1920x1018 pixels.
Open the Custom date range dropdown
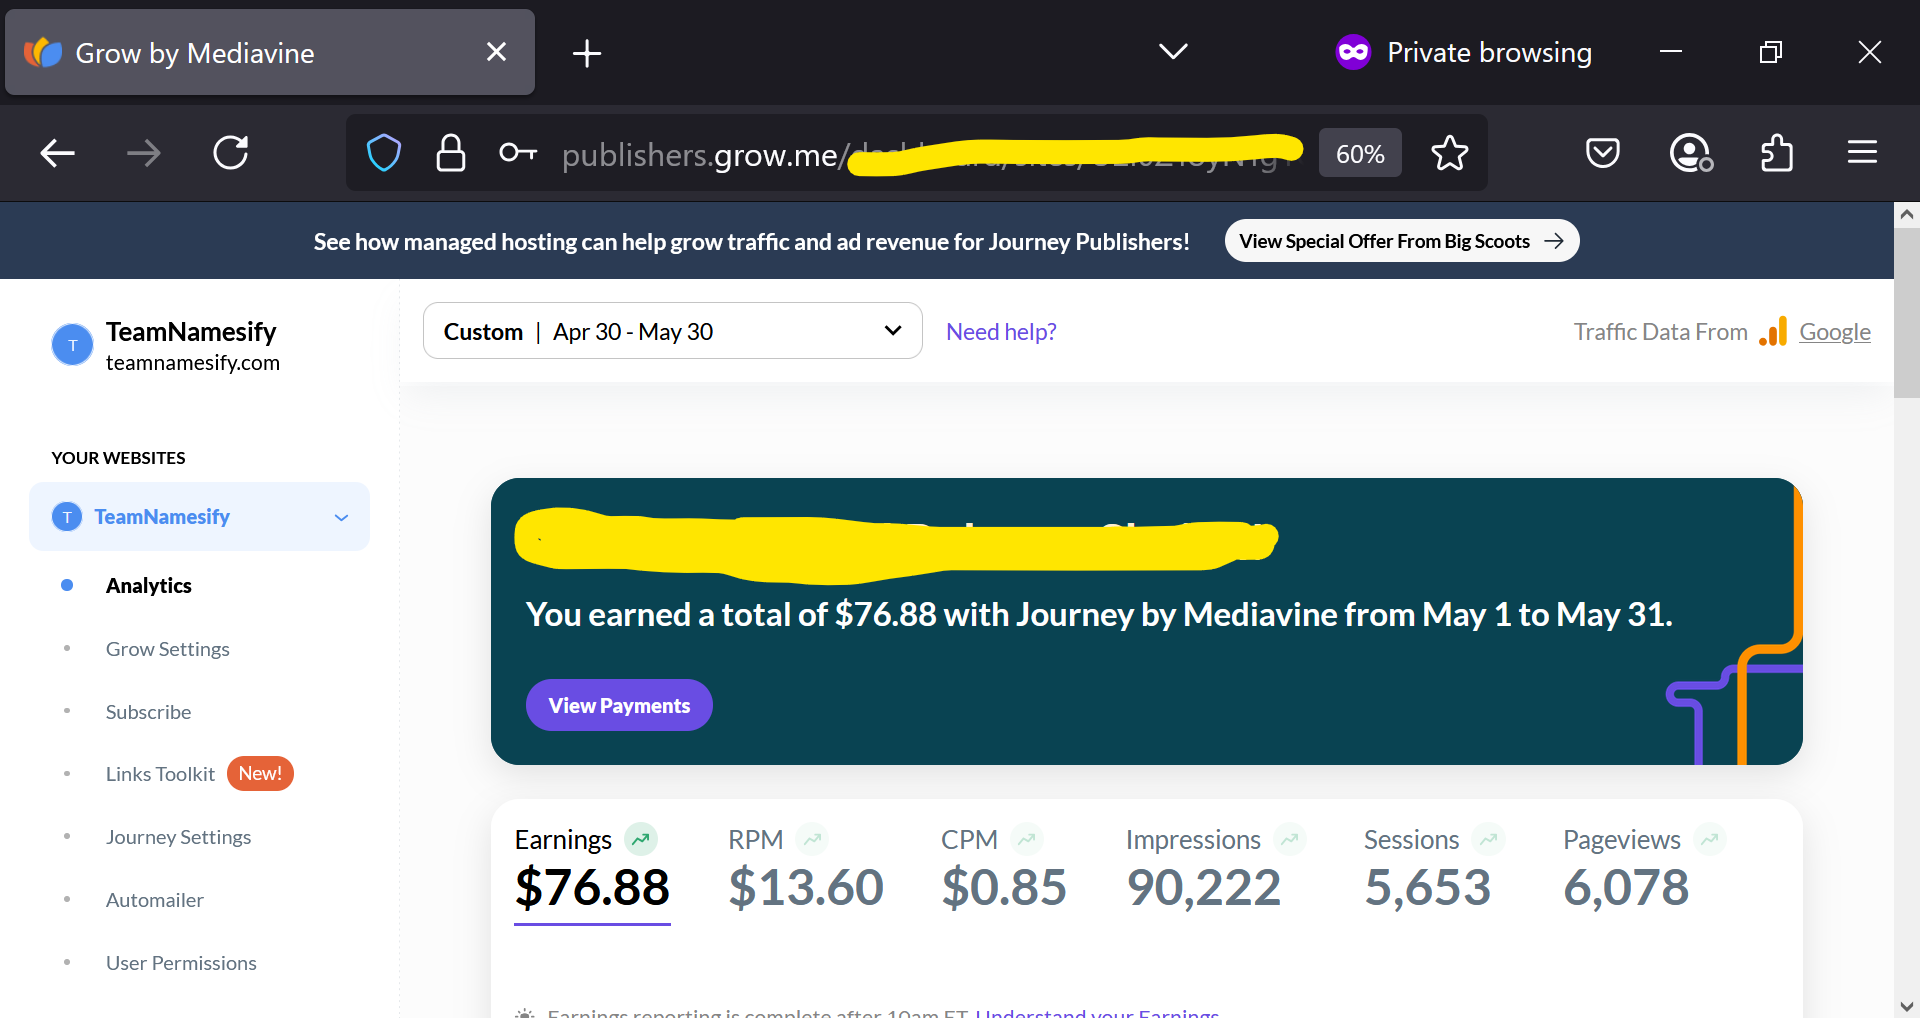click(672, 331)
